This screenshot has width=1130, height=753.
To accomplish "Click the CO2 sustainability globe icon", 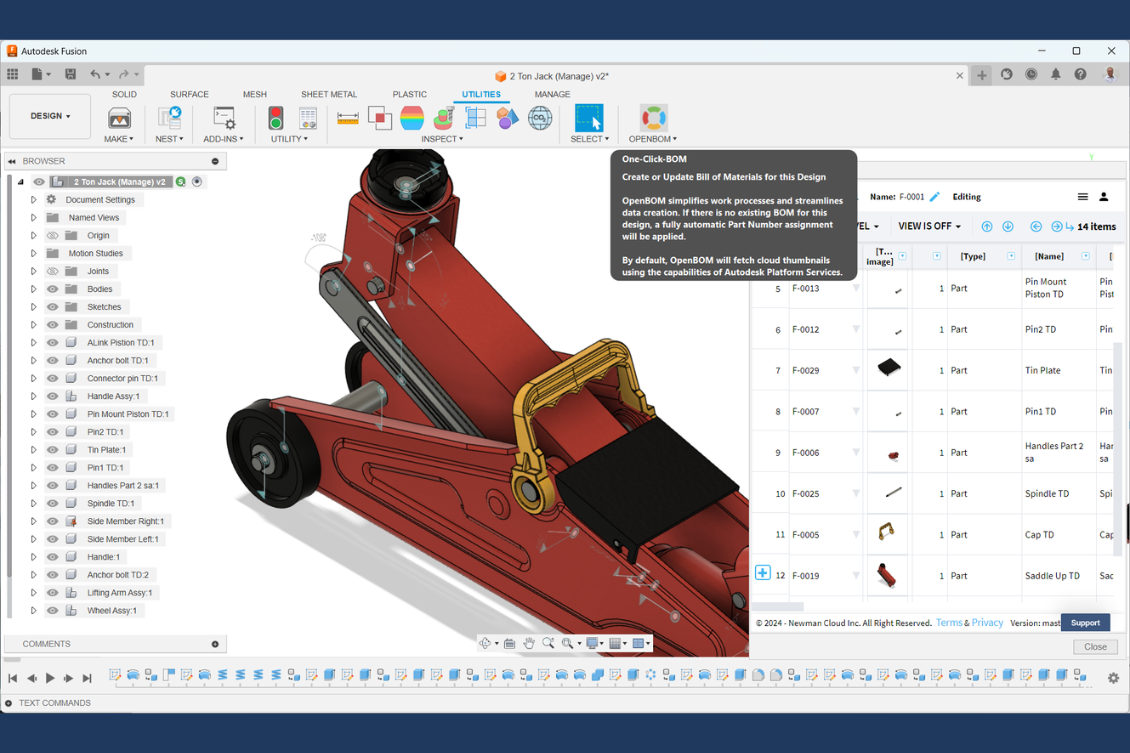I will coord(540,118).
